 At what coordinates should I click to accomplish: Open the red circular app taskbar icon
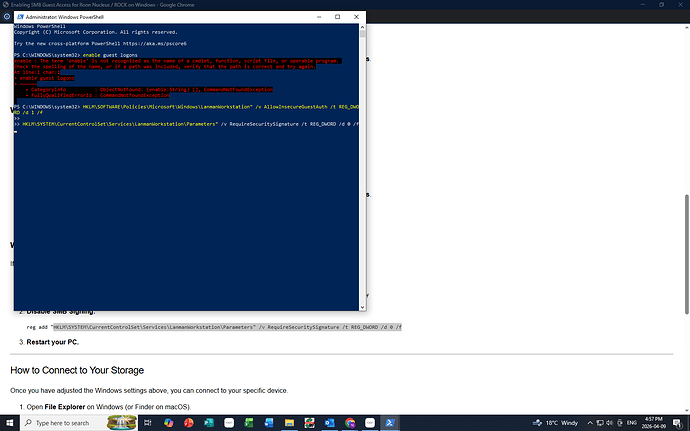[189, 423]
